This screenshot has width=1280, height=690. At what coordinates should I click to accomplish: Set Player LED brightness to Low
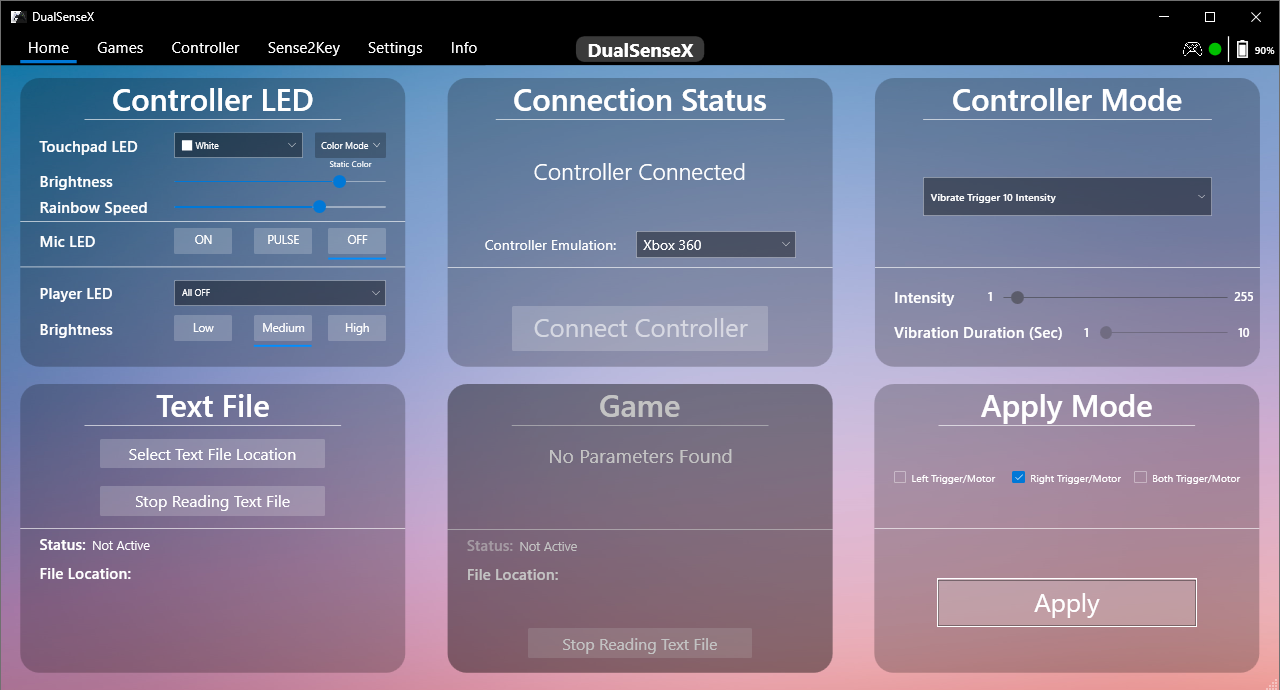click(203, 328)
